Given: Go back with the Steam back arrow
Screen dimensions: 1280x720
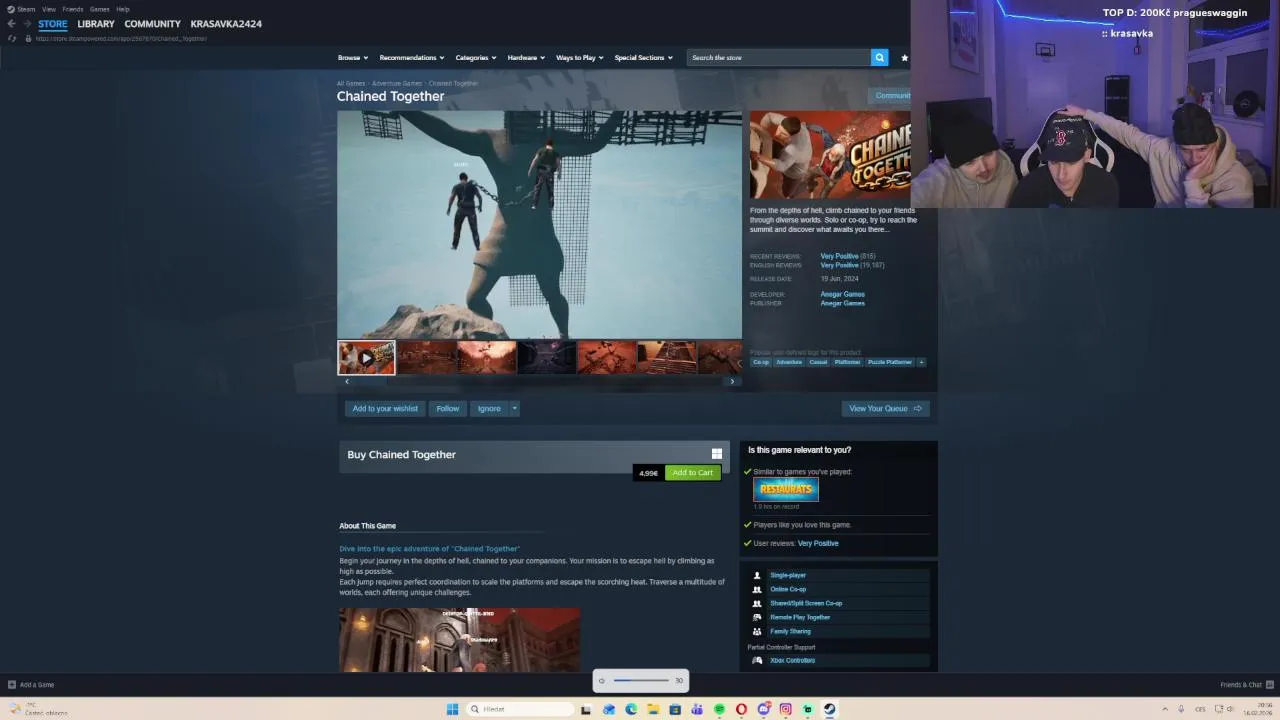Looking at the screenshot, I should (x=11, y=24).
